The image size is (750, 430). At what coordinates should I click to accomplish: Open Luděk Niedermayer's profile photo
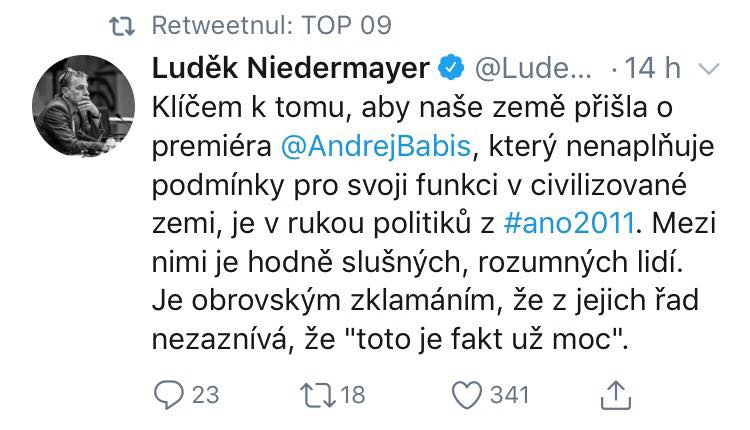(83, 106)
